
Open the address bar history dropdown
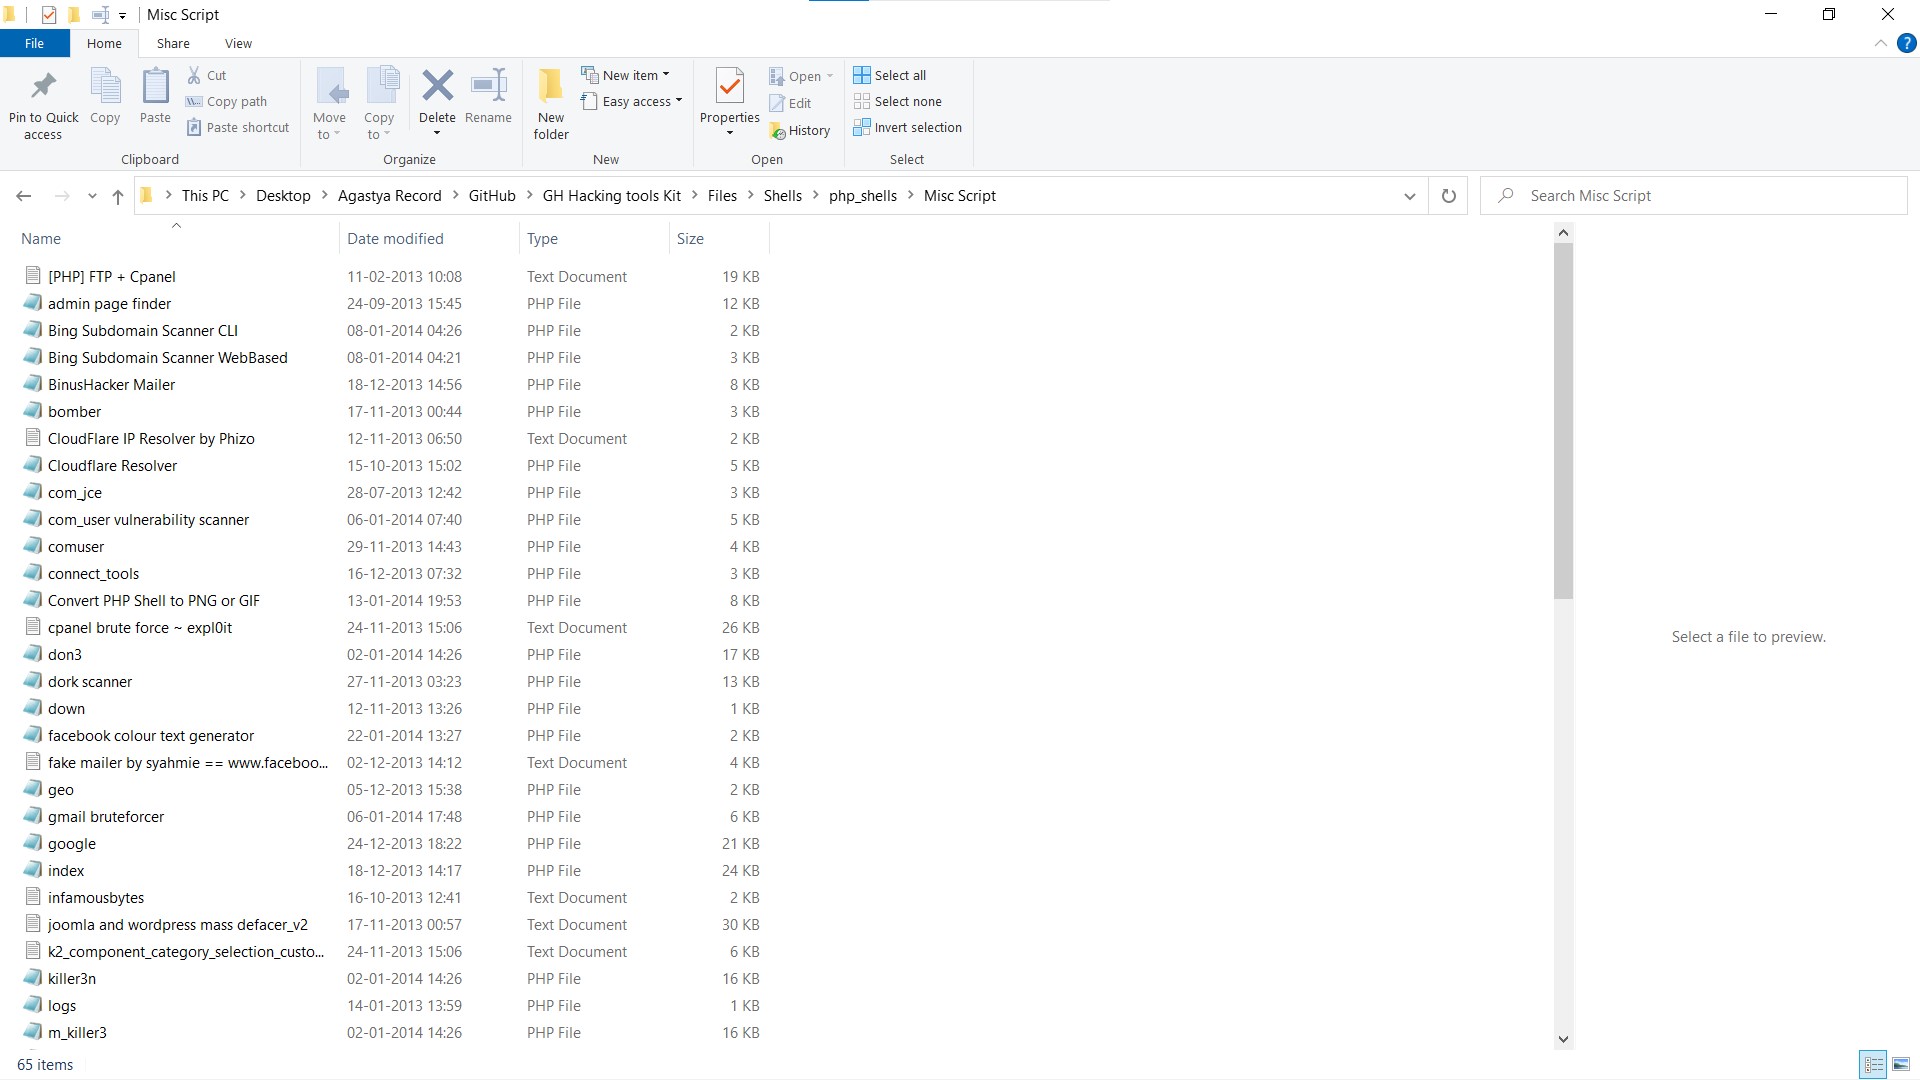(1409, 195)
